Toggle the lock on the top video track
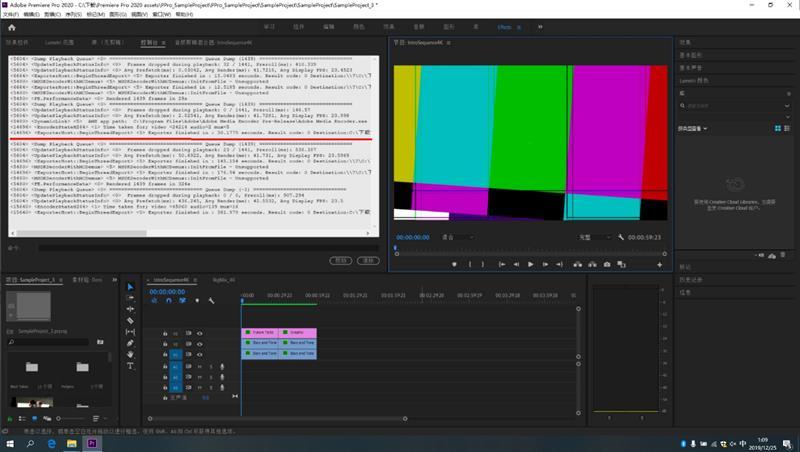The width and height of the screenshot is (800, 452). pos(165,334)
